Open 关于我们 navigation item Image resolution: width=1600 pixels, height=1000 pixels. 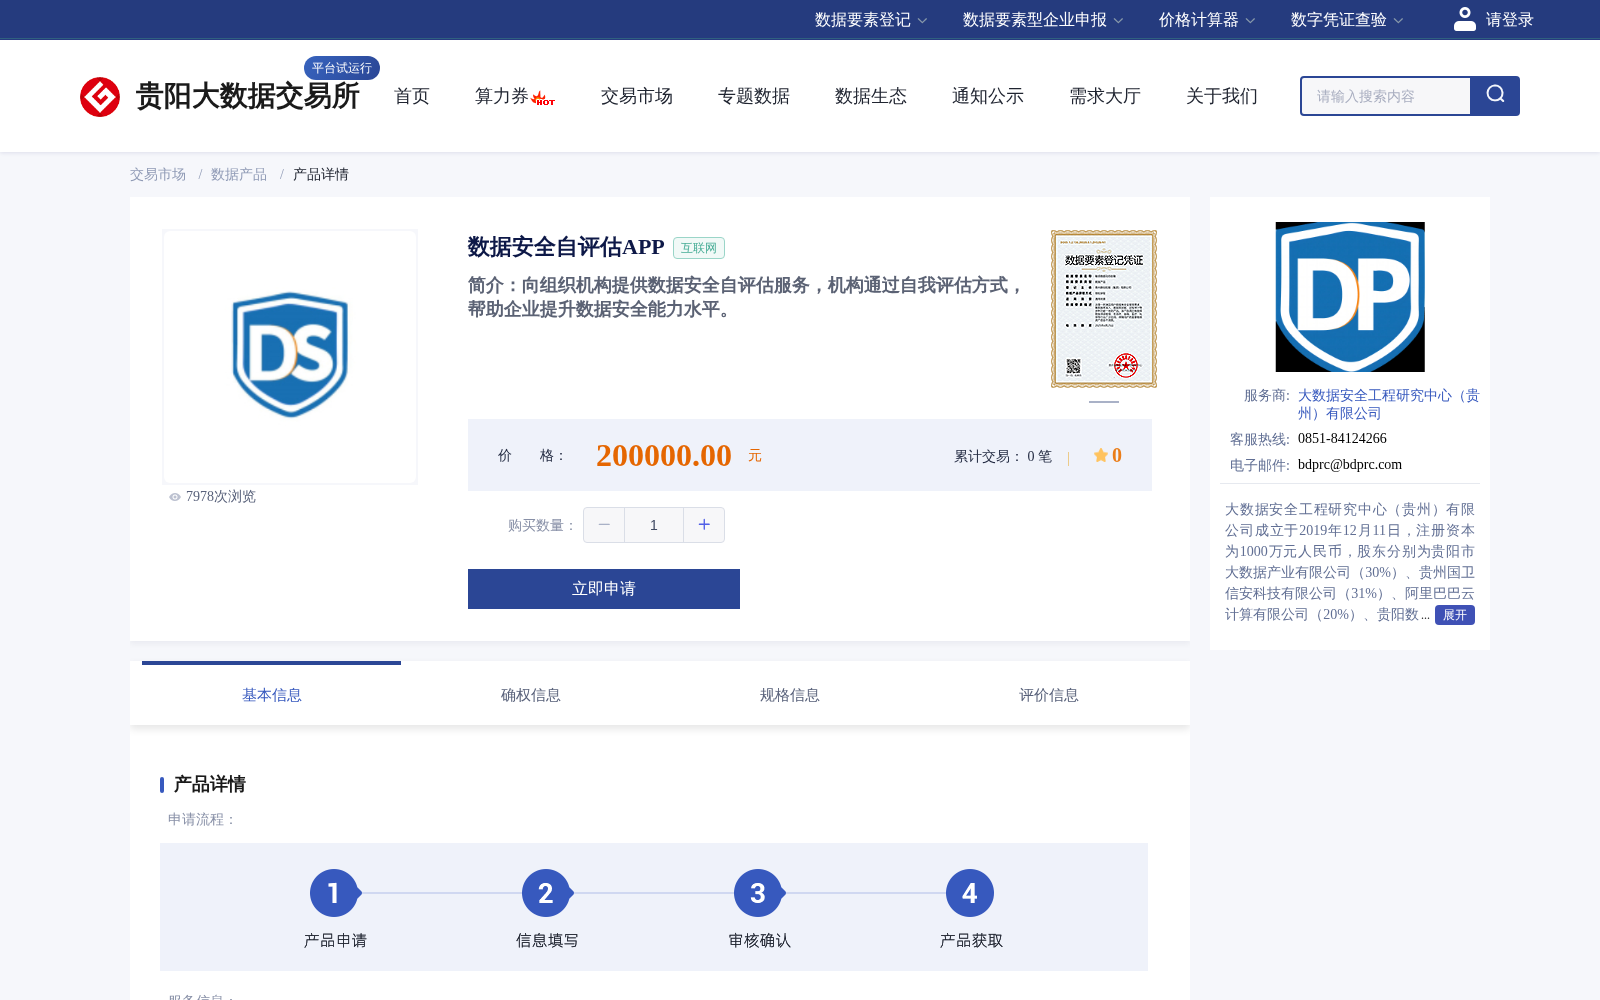click(x=1222, y=96)
